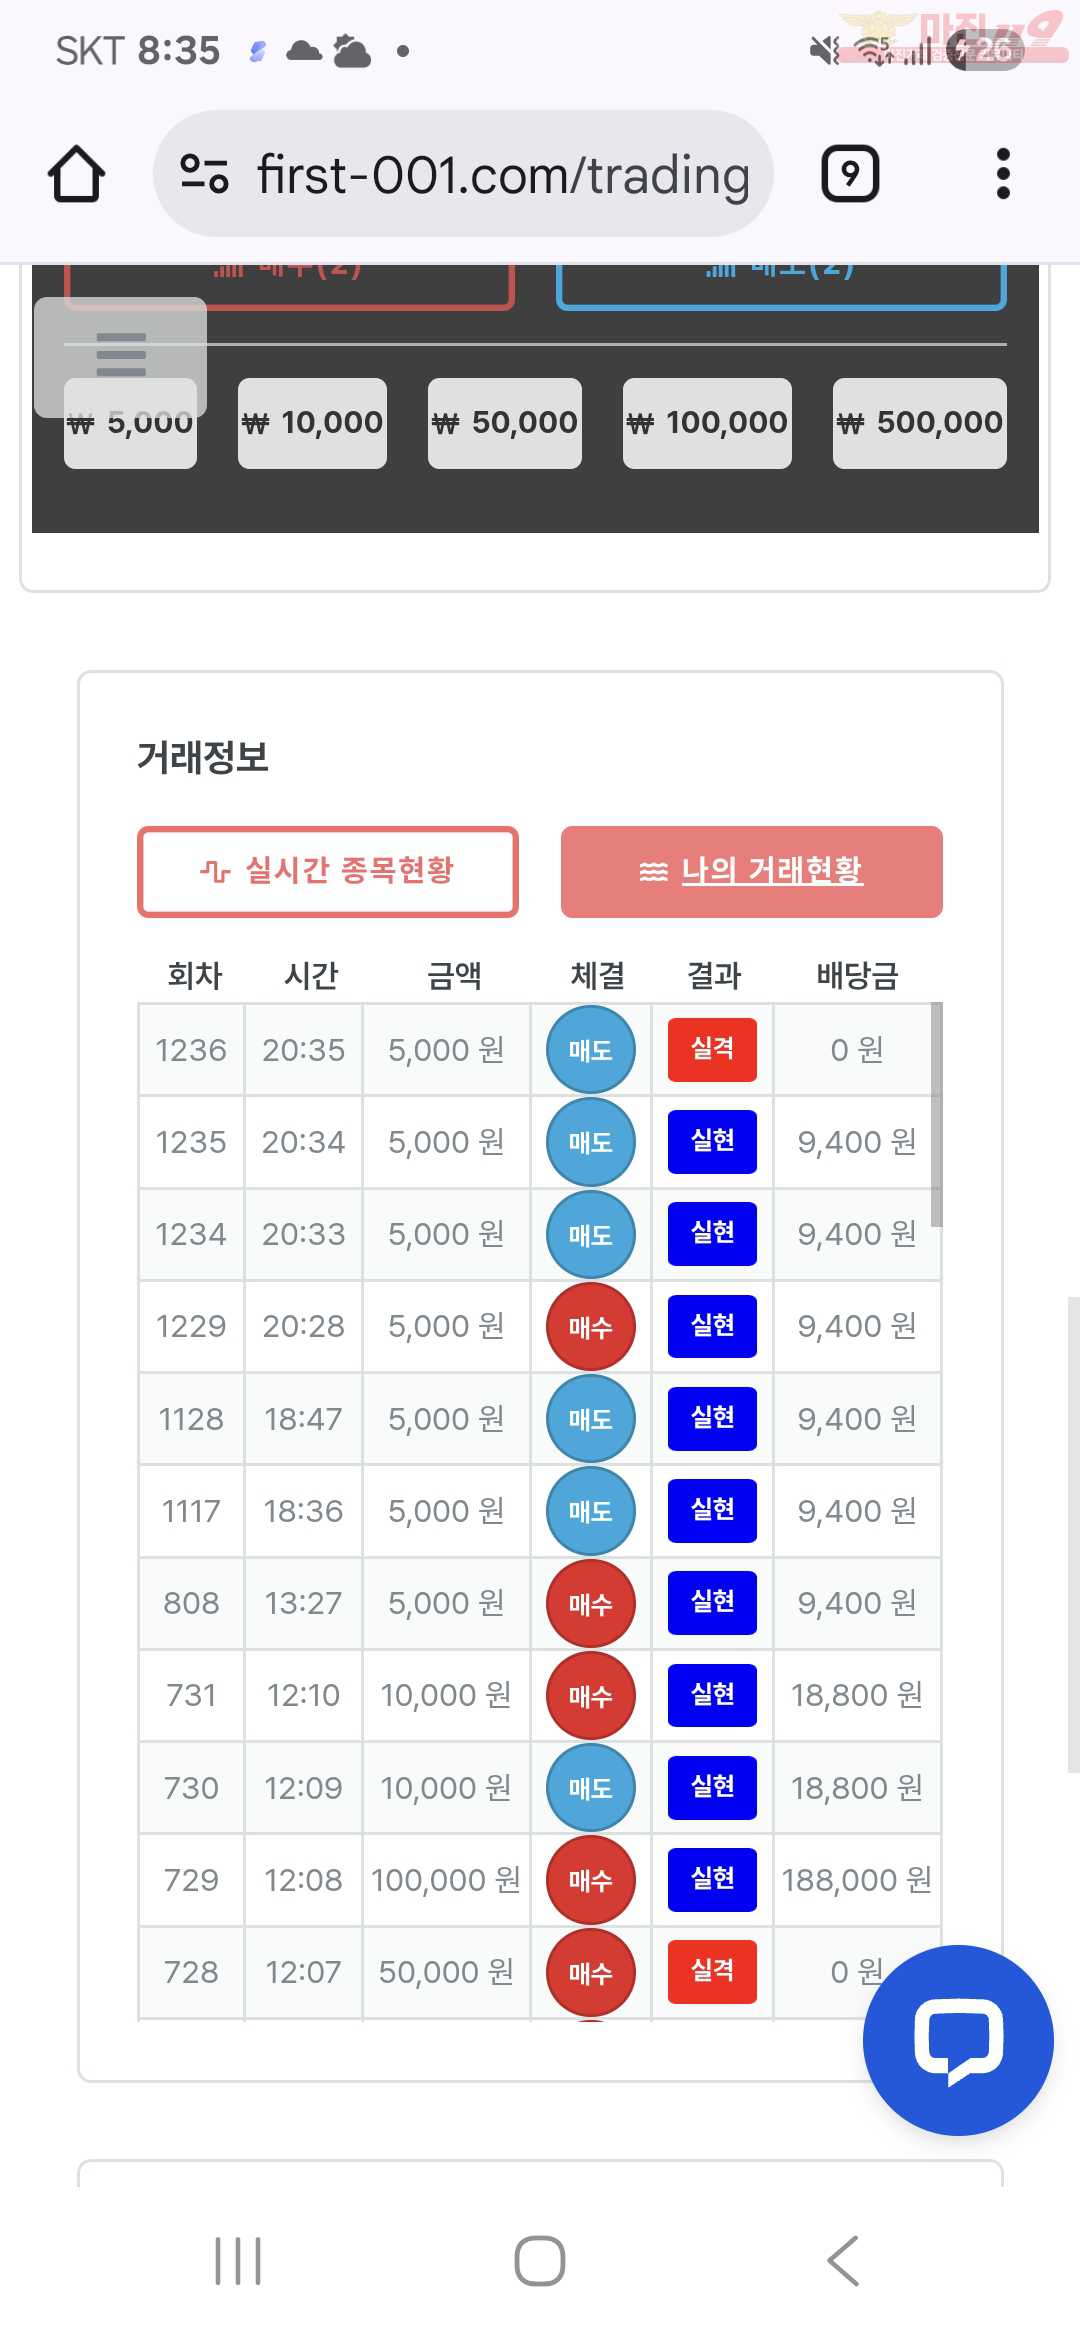Switch to the 실시간 종목현황 tab
The image size is (1080, 2340).
[x=327, y=871]
